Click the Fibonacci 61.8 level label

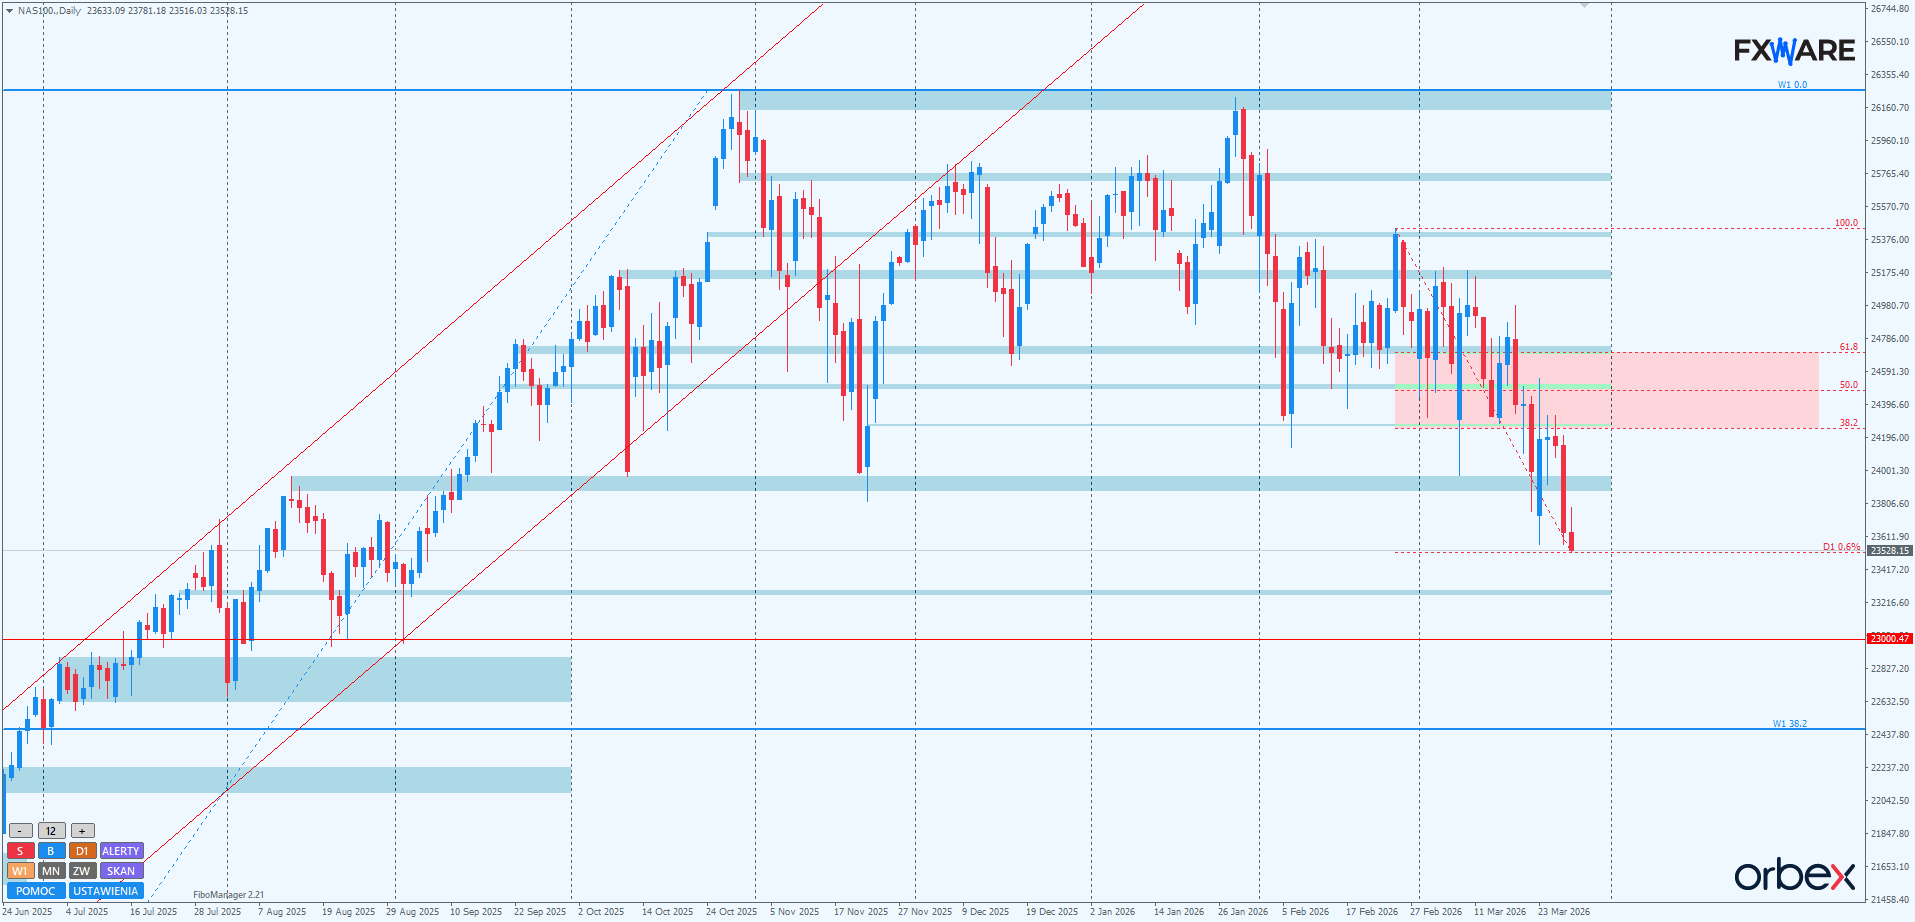tap(1848, 347)
